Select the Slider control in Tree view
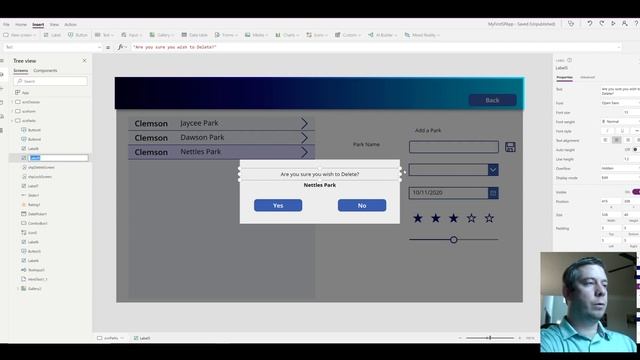The width and height of the screenshot is (640, 360). tap(30, 195)
